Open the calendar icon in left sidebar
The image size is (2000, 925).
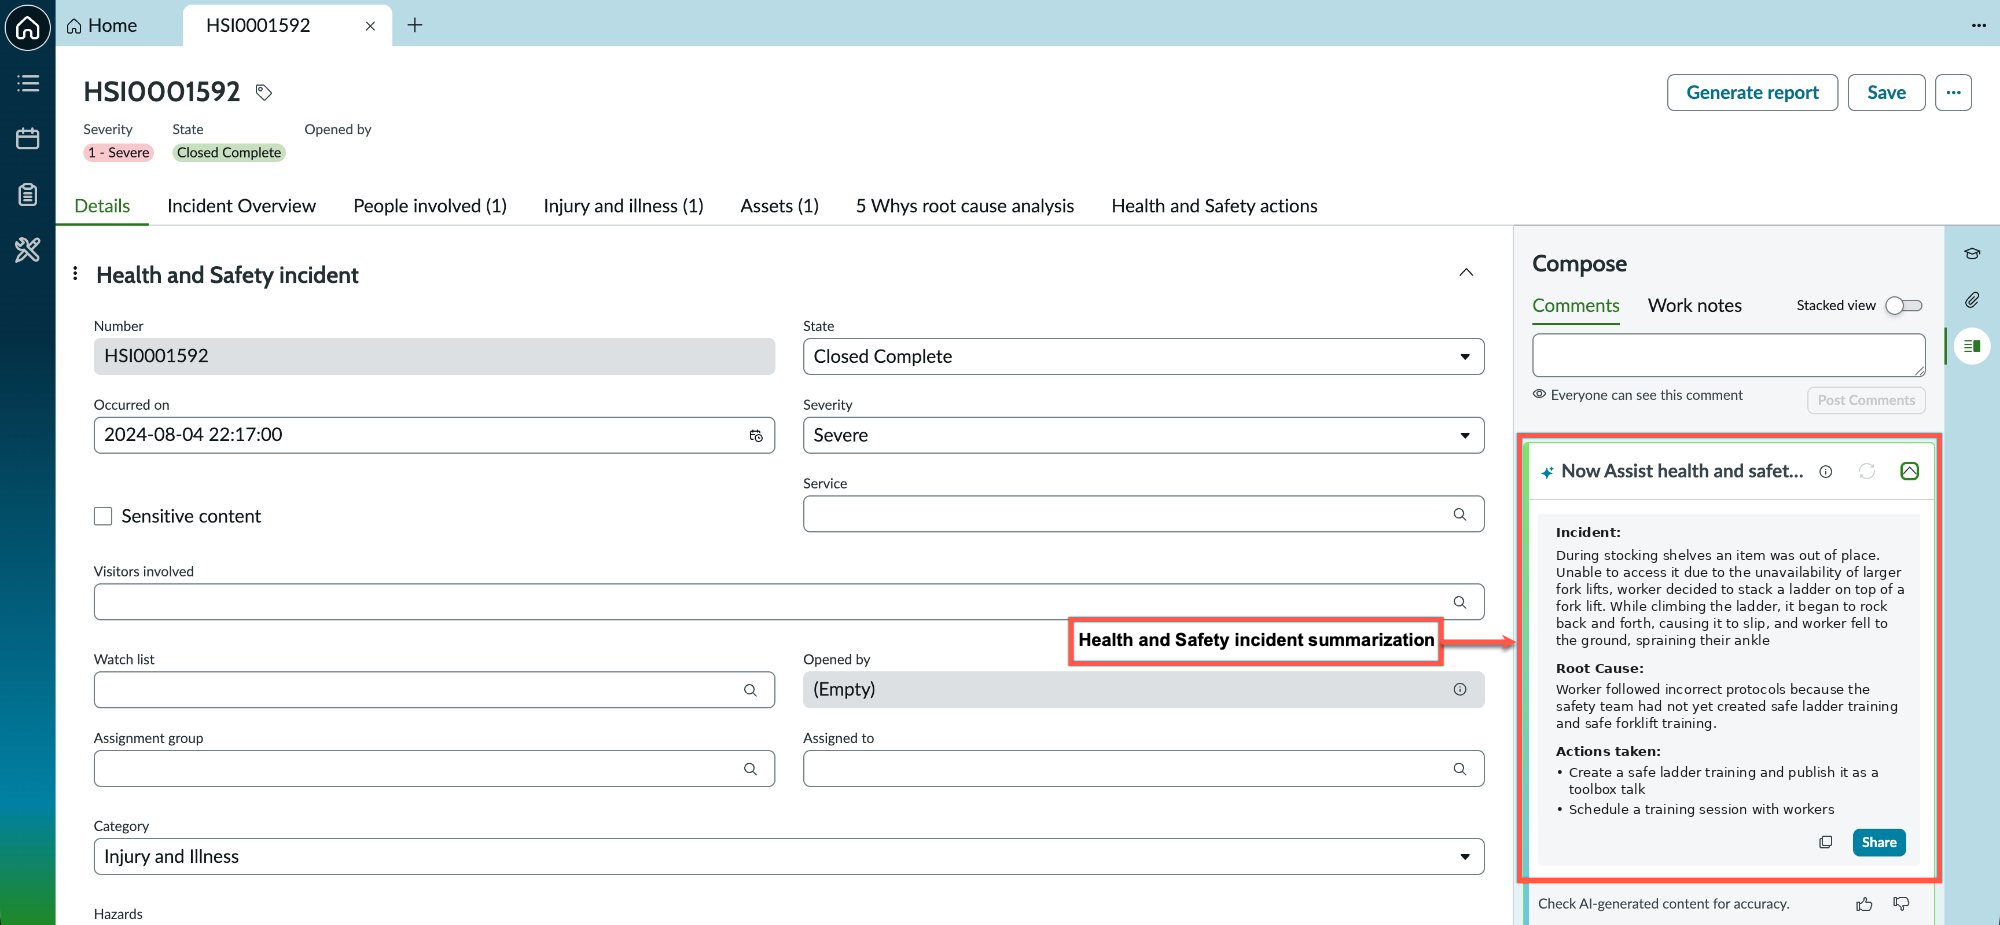[x=28, y=139]
